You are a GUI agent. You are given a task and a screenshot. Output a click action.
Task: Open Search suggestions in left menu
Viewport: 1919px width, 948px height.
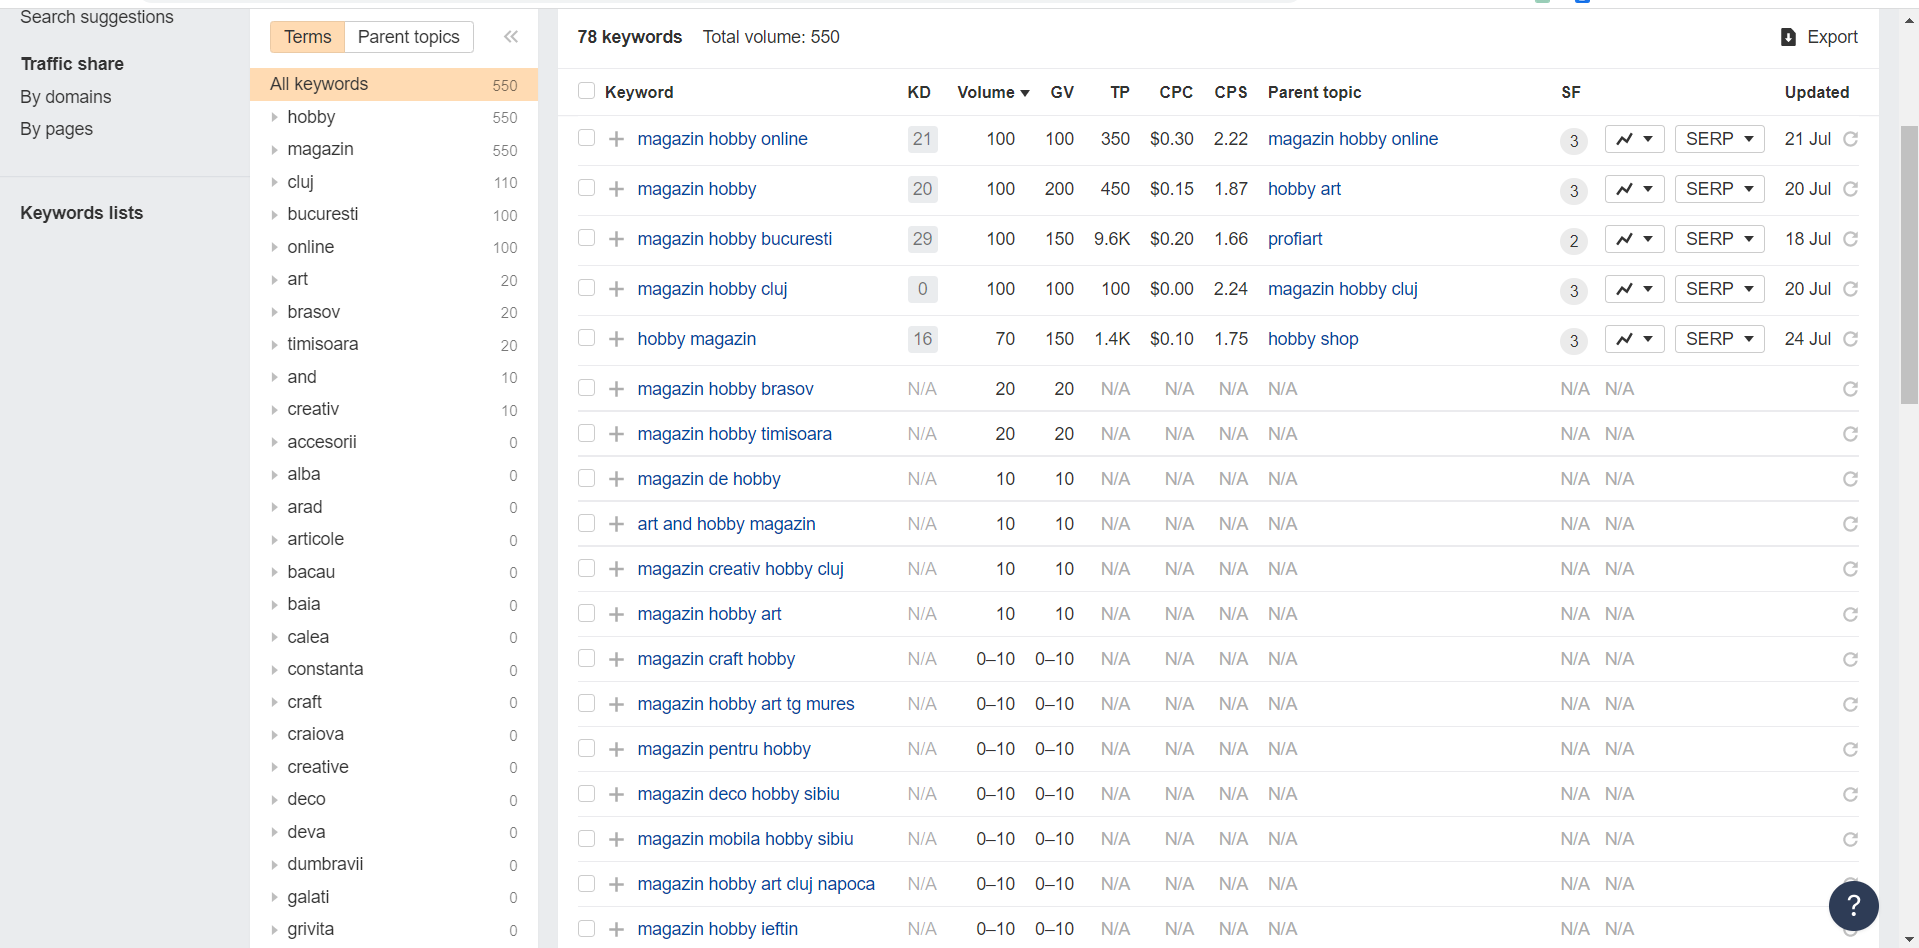[97, 17]
